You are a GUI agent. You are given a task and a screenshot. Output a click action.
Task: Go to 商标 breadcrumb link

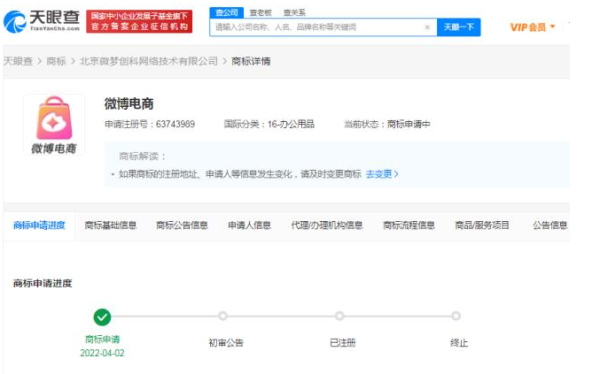coord(56,61)
